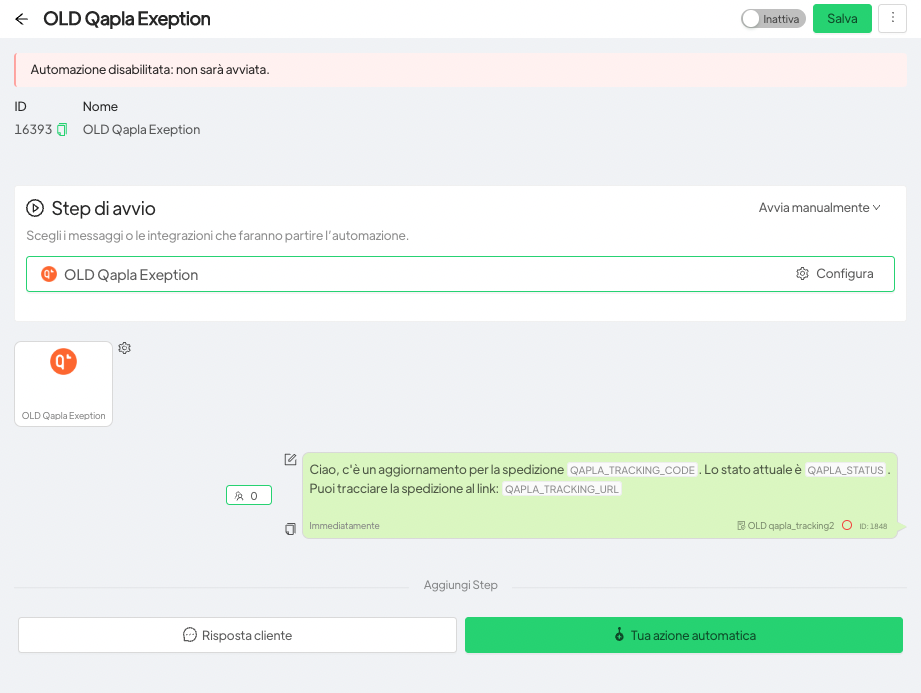
Task: Click Configura for the trigger
Action: point(835,274)
